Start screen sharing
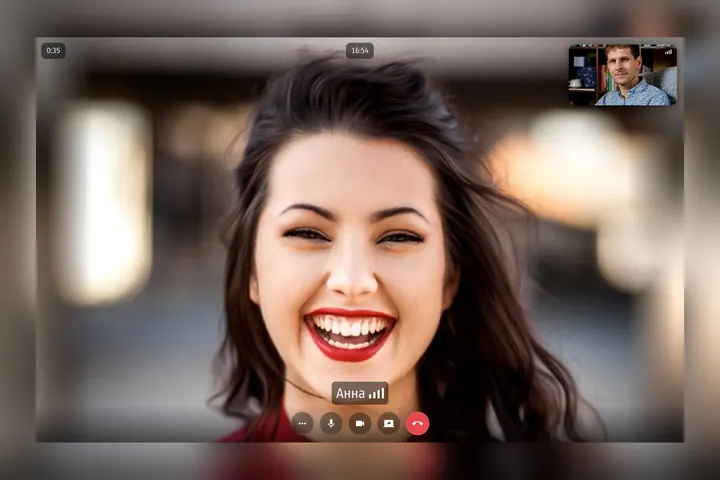The height and width of the screenshot is (480, 720). pos(388,424)
